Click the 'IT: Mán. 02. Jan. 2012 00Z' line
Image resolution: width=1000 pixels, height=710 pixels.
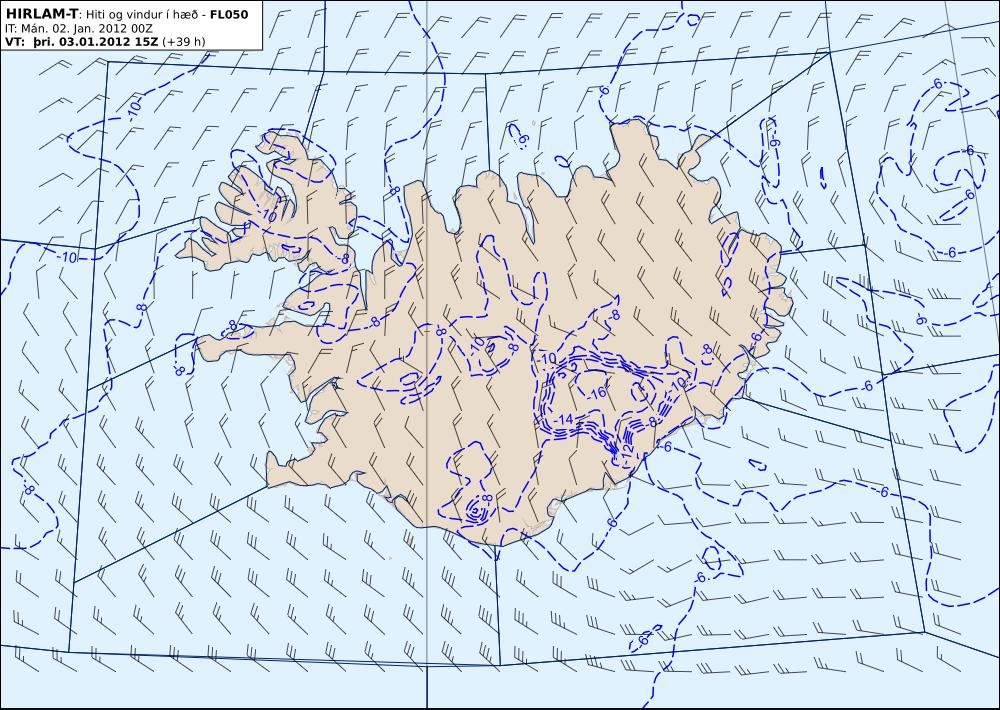coord(78,28)
